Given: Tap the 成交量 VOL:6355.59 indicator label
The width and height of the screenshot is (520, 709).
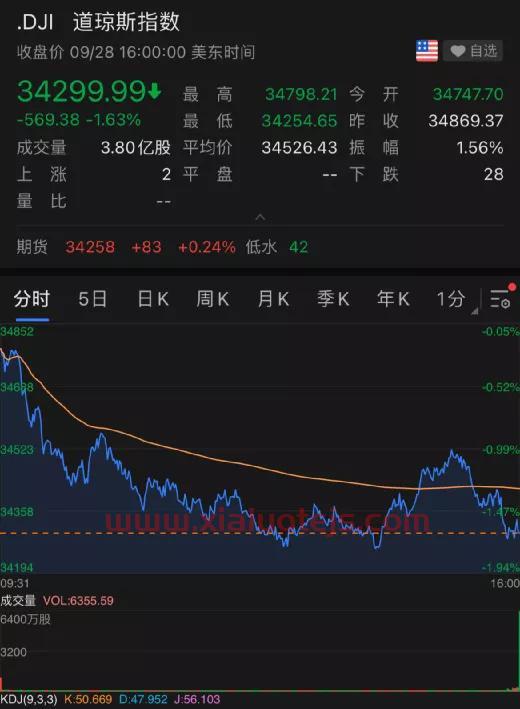Looking at the screenshot, I should tap(57, 601).
